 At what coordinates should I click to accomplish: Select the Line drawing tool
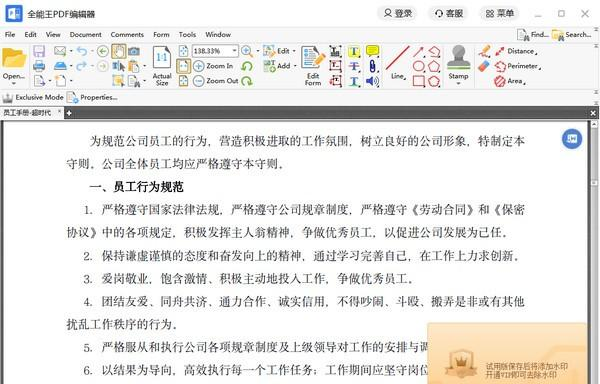tap(398, 62)
